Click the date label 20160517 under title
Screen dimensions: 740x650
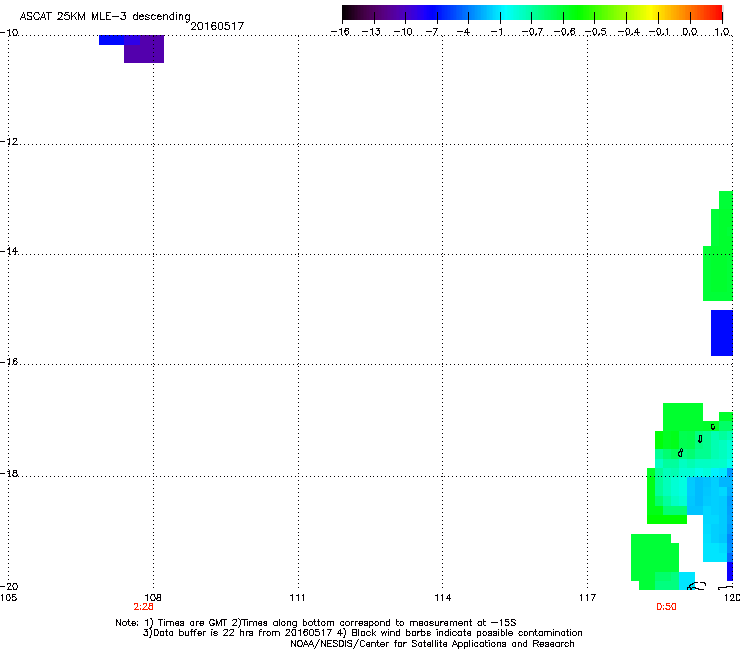tap(217, 26)
